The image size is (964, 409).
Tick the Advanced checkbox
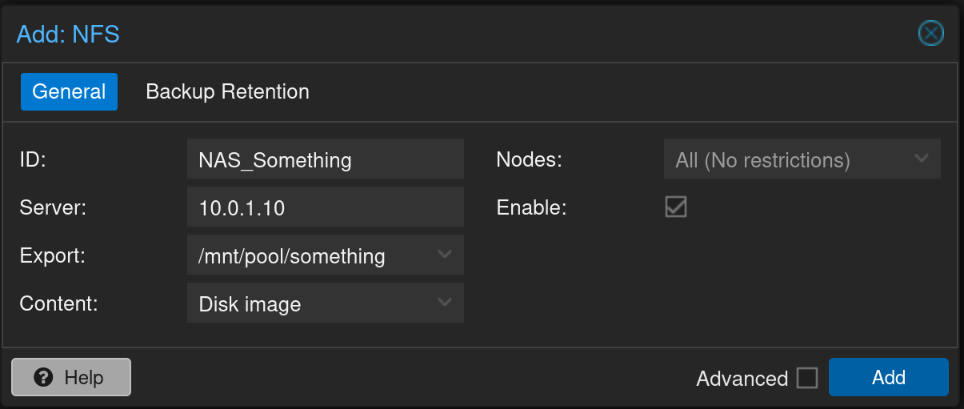point(807,378)
